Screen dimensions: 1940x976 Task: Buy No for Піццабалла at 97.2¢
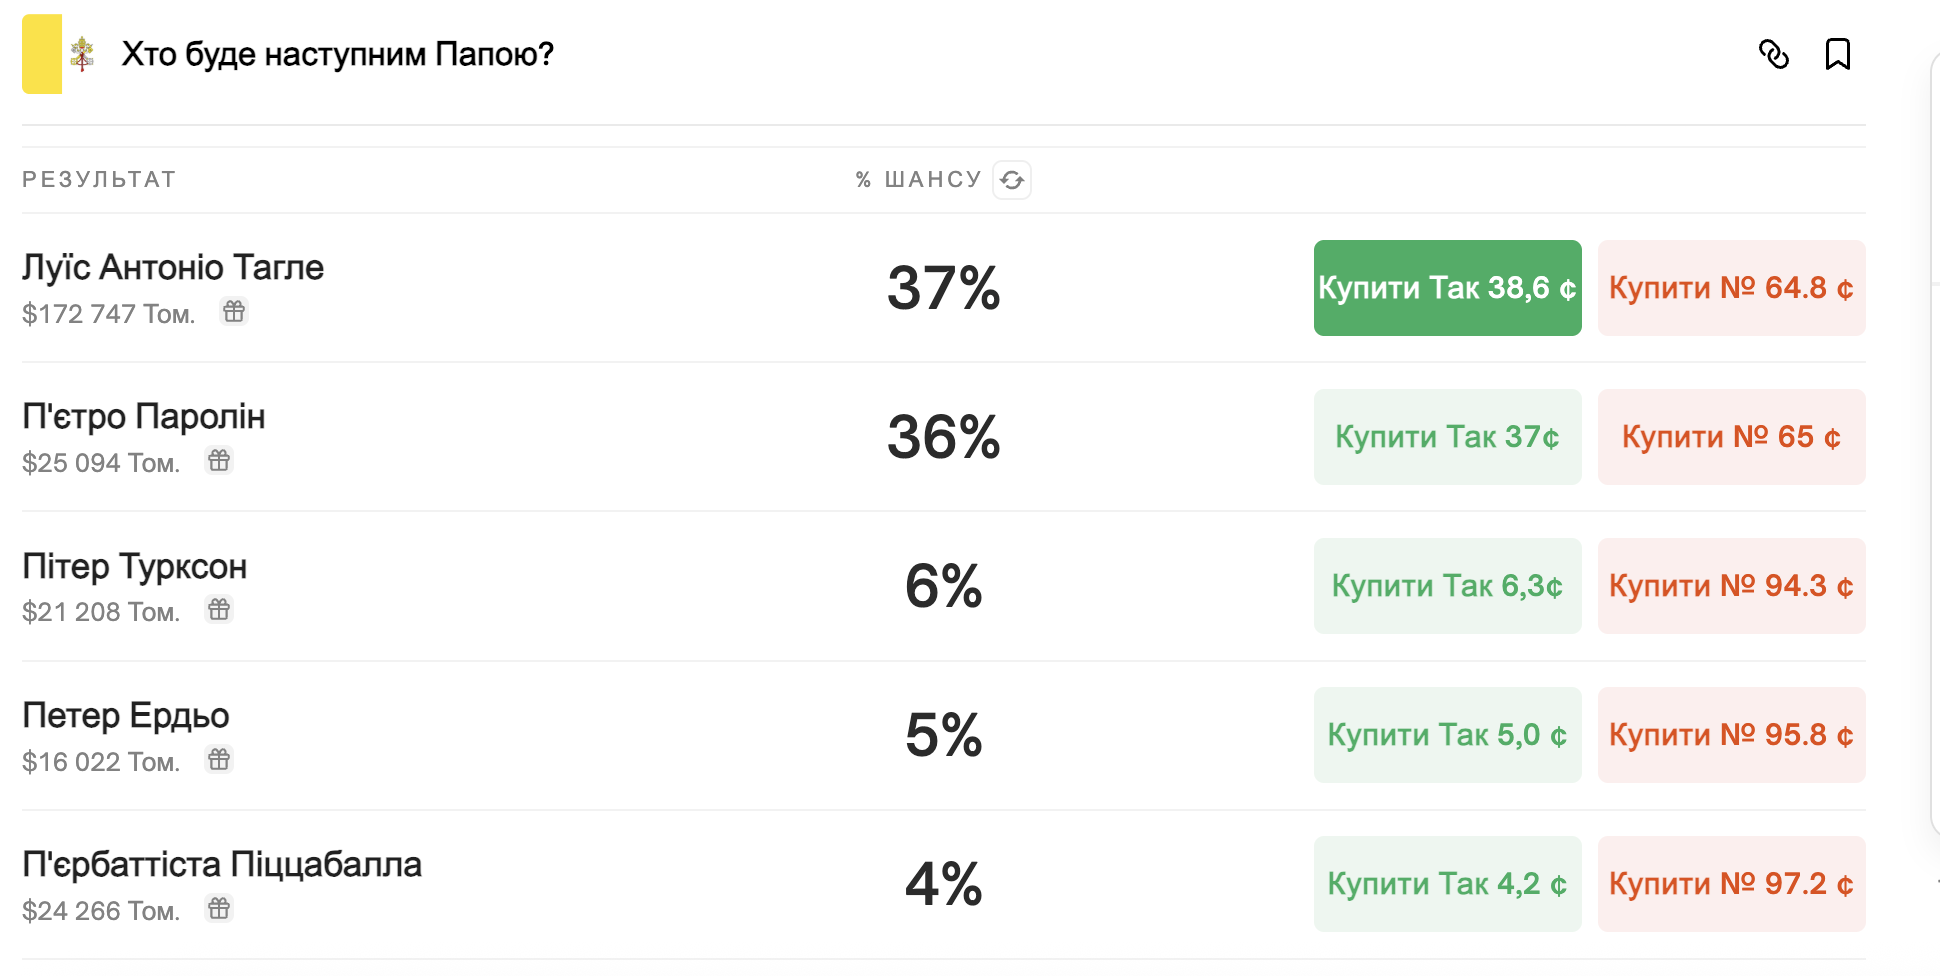click(x=1731, y=884)
